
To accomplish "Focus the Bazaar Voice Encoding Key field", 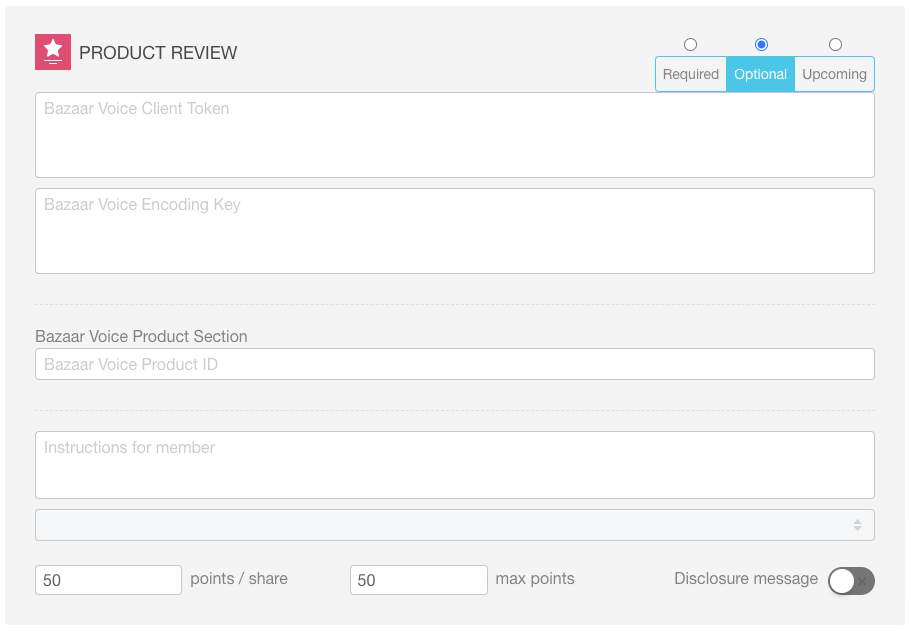I will 455,231.
